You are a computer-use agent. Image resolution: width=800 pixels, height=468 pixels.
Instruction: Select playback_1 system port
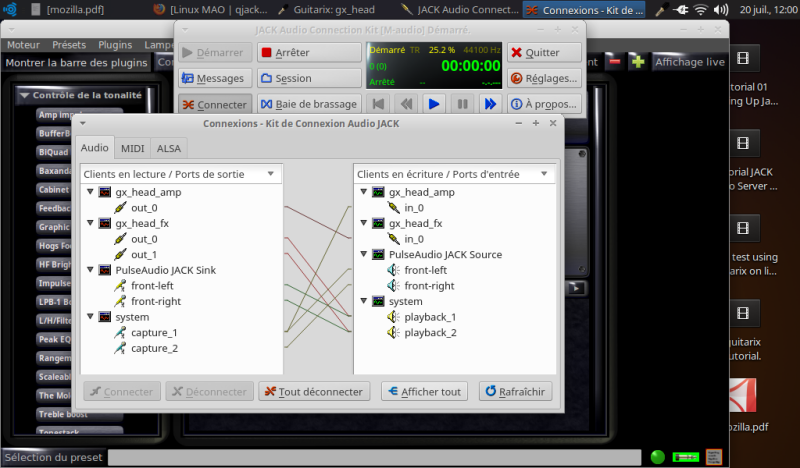[x=430, y=317]
